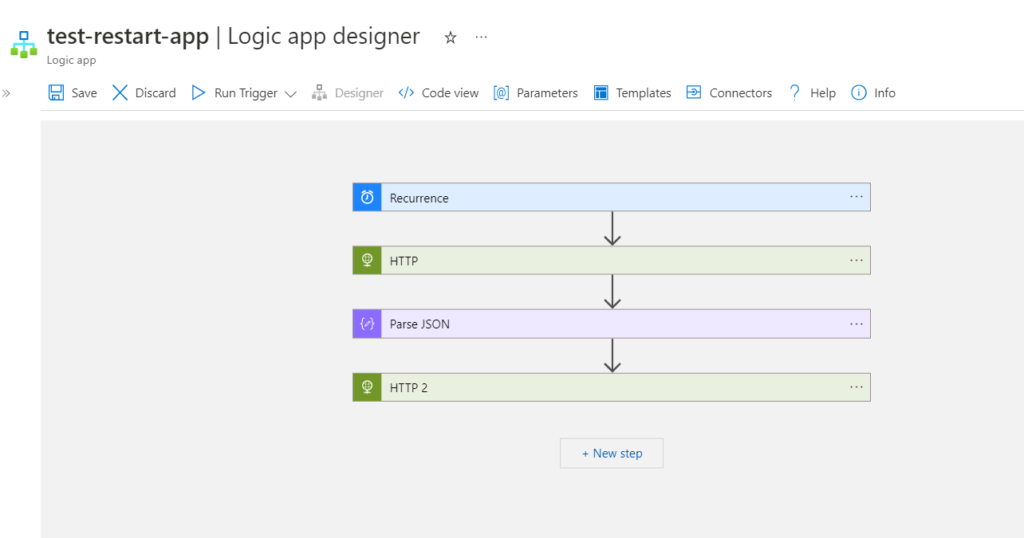1024x538 pixels.
Task: Click the Save disk icon
Action: pyautogui.click(x=56, y=93)
